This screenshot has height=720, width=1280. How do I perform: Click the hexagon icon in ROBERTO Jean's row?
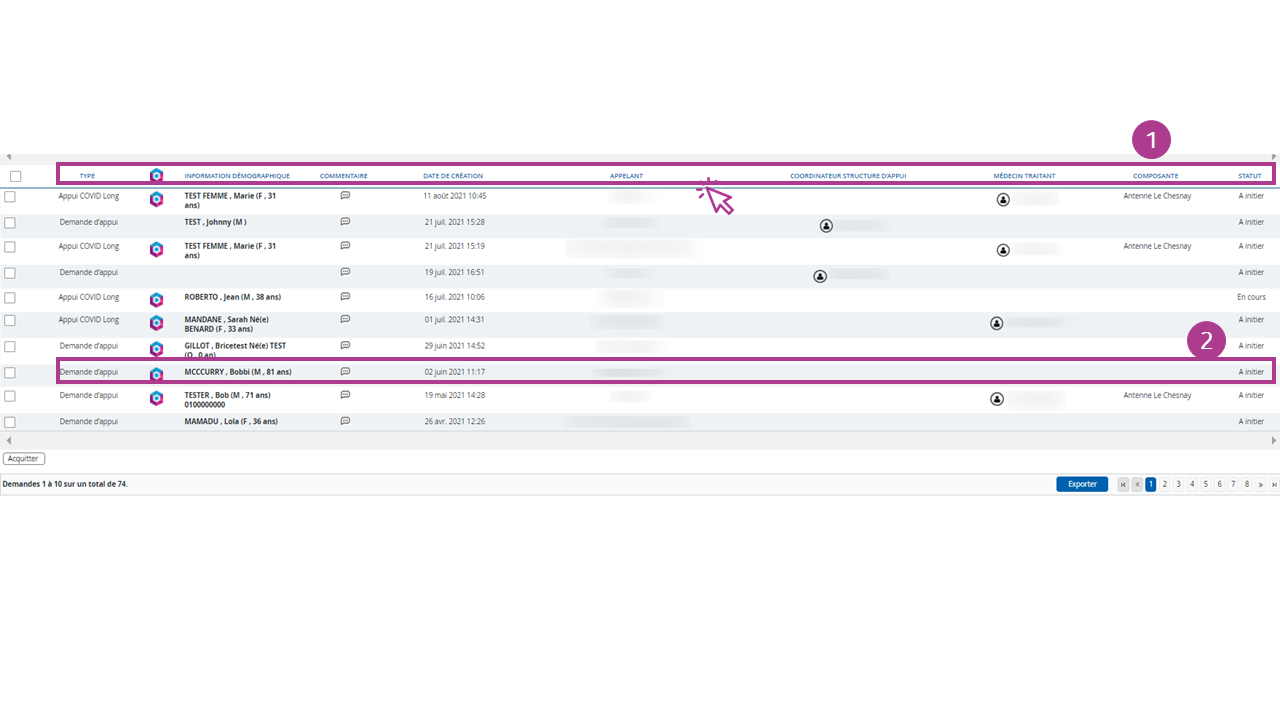click(x=156, y=299)
